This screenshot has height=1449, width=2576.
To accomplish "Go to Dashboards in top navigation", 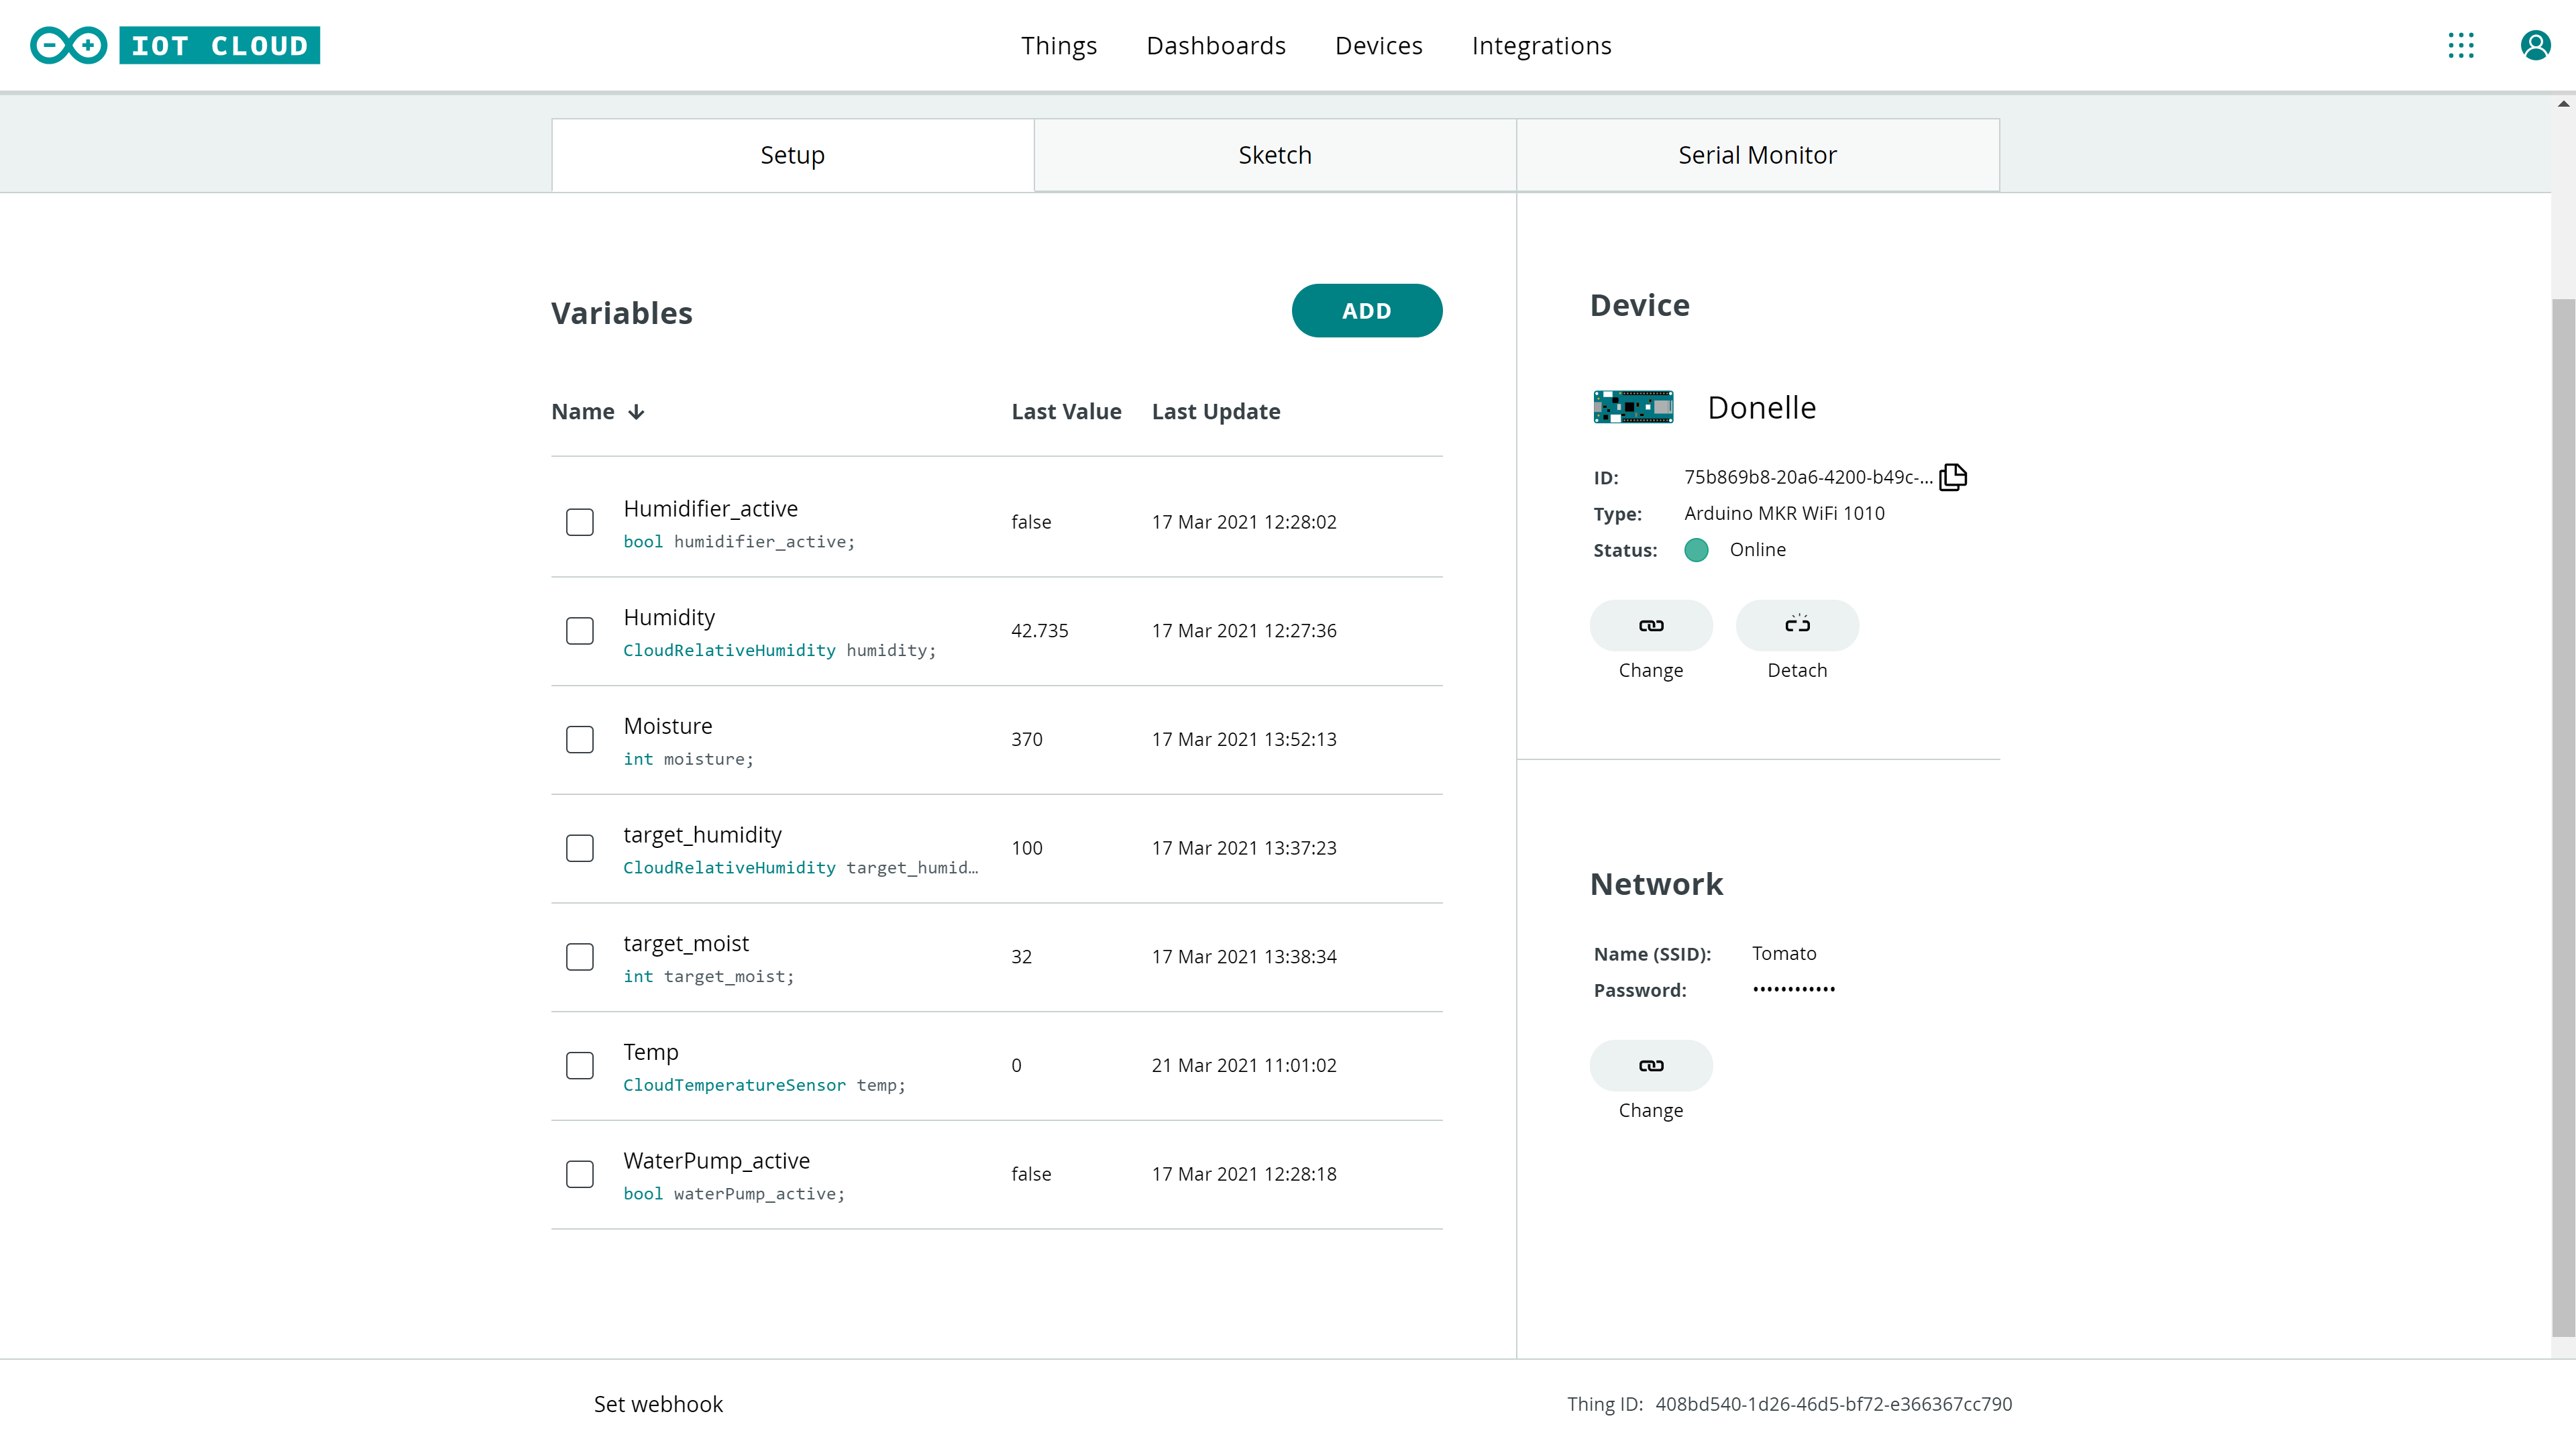I will pos(1215,46).
